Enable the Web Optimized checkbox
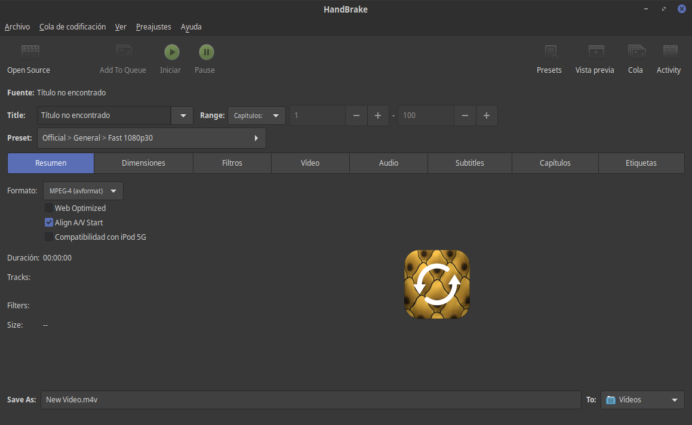The image size is (692, 425). [49, 208]
